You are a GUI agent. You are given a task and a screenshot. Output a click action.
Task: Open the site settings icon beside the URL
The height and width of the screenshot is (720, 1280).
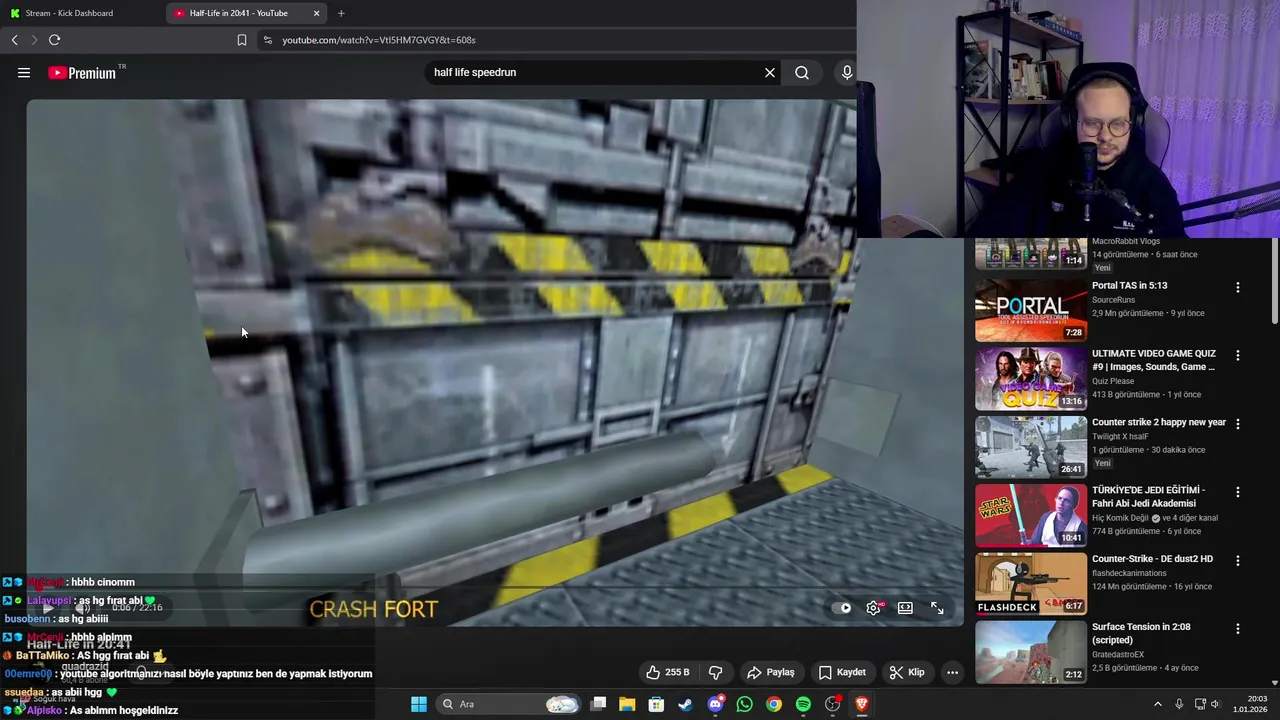(x=266, y=40)
